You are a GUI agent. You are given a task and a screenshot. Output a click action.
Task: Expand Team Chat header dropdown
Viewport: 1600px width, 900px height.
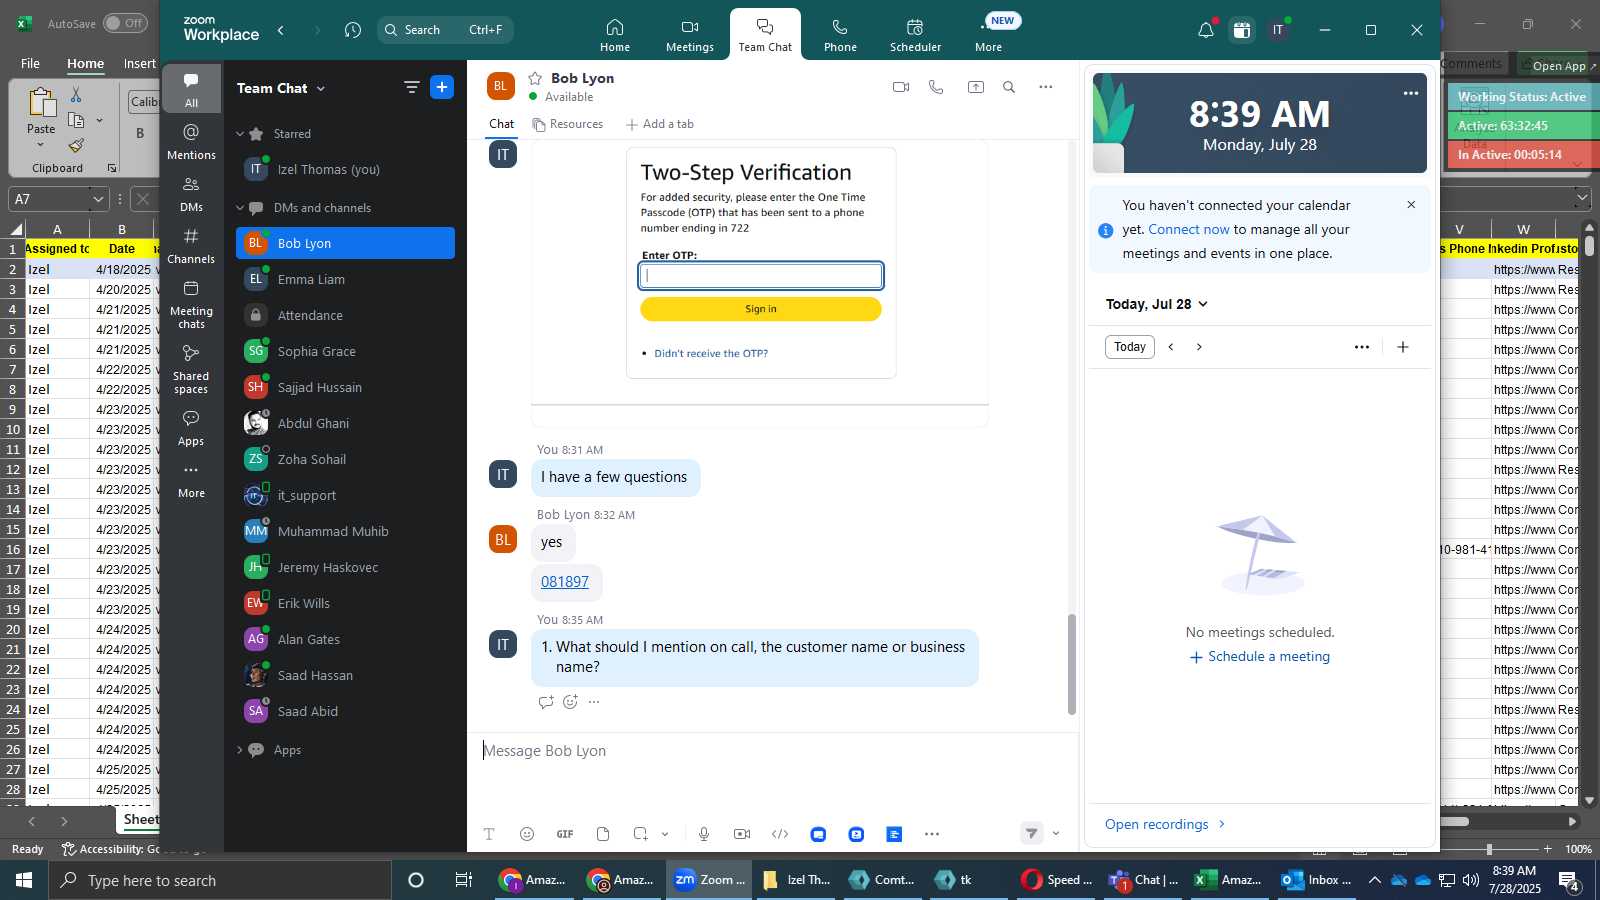point(321,89)
